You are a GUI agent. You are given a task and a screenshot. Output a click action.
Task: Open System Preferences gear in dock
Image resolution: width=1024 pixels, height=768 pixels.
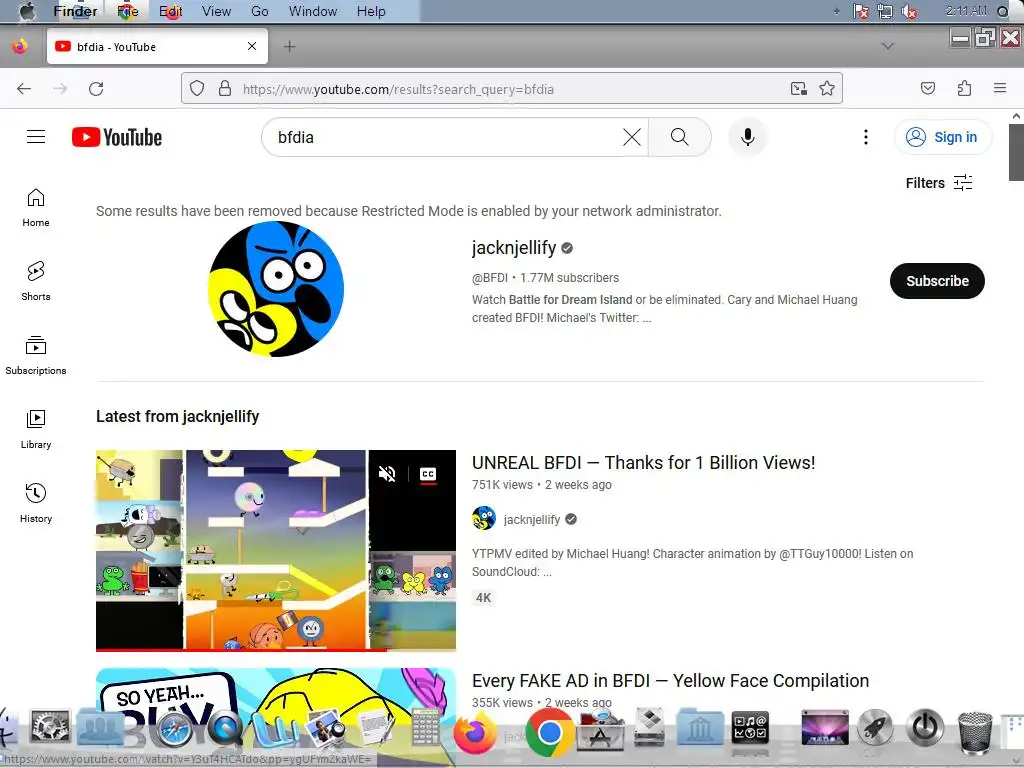(x=50, y=727)
